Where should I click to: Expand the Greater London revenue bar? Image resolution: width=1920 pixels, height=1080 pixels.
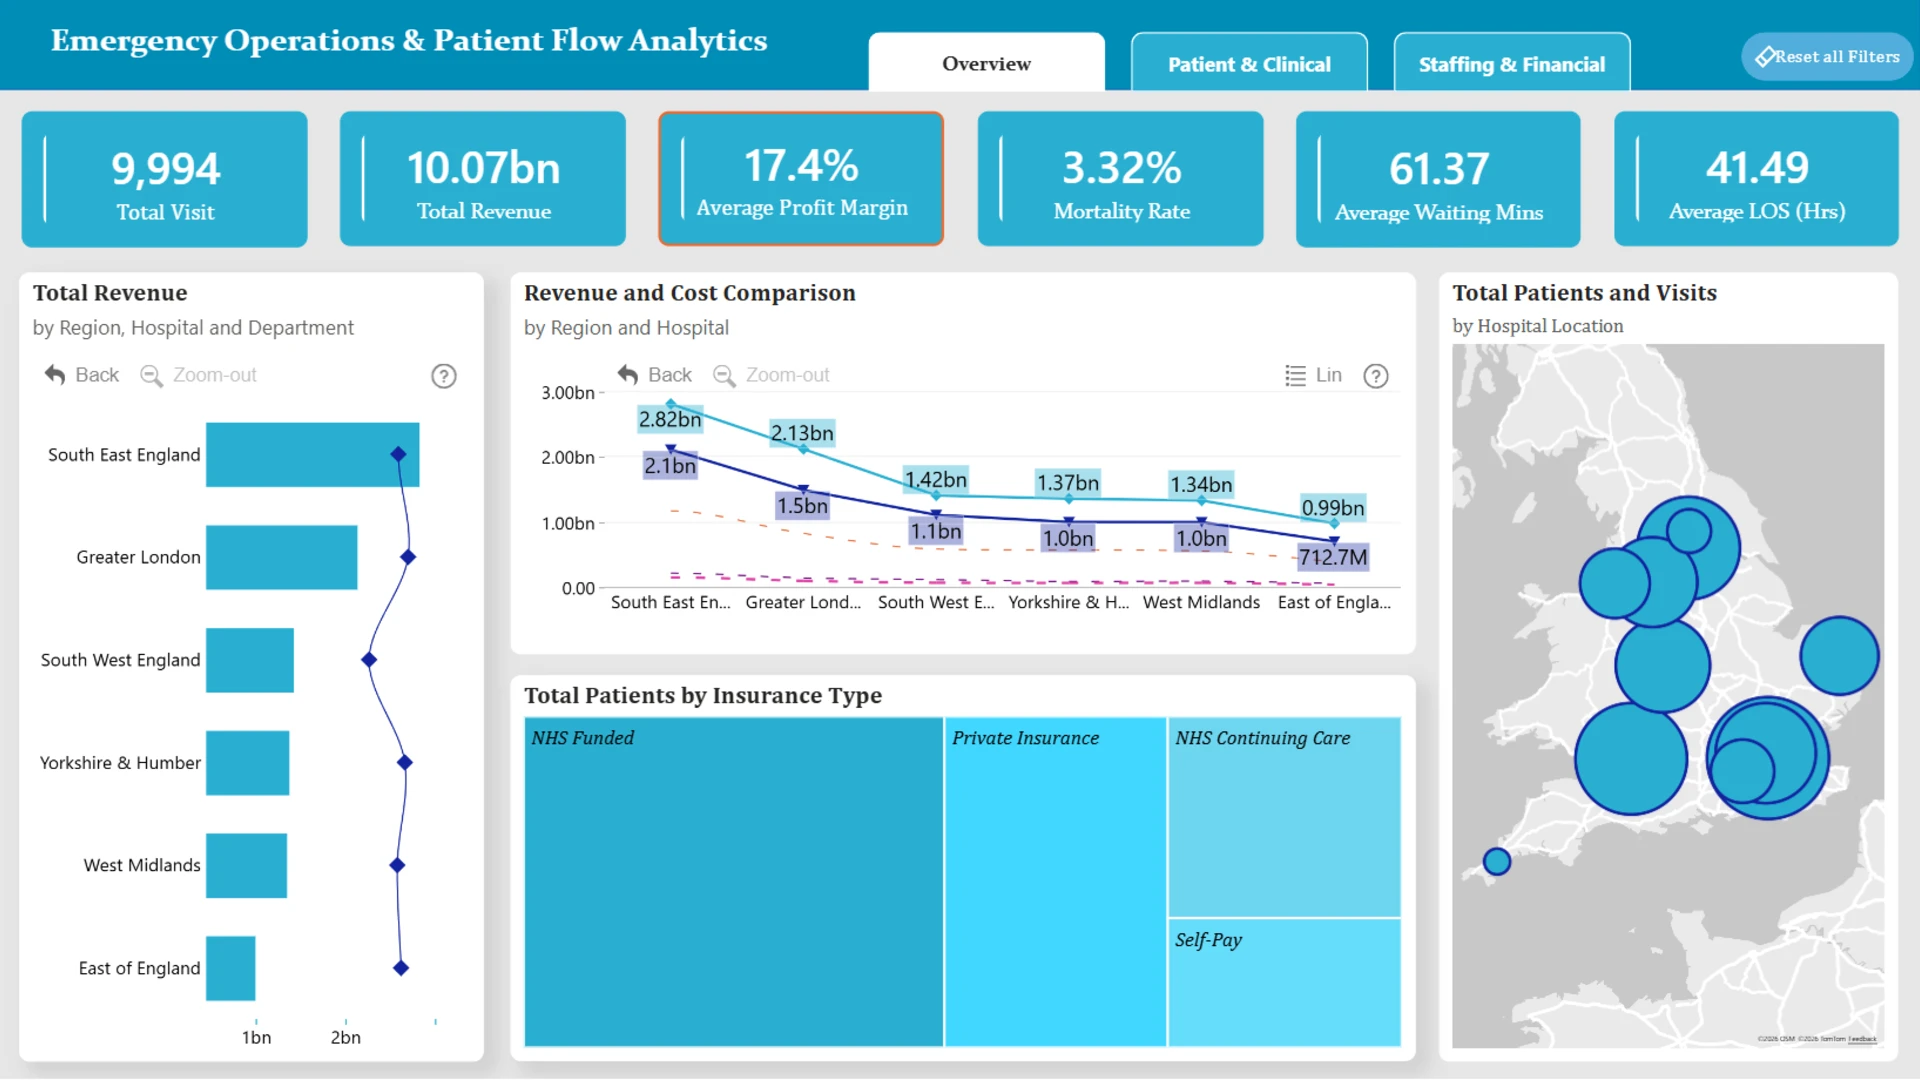click(281, 557)
